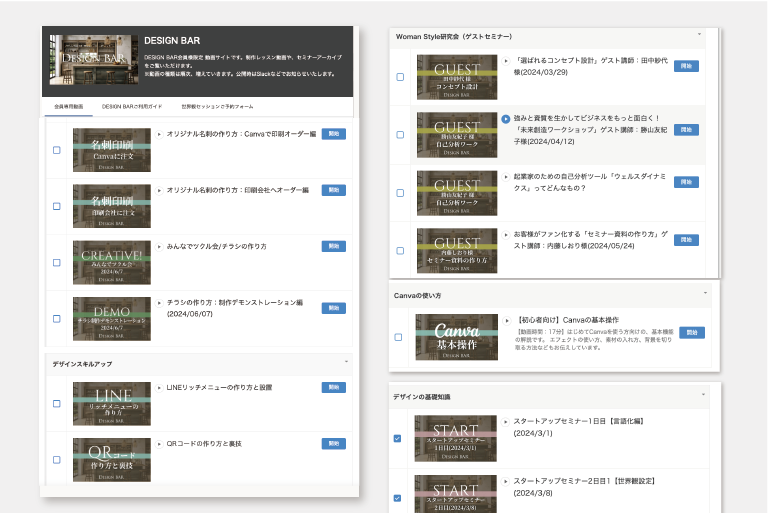
Task: Uncheck the スタートアップセミナー1日目 checkbox
Action: 399,438
